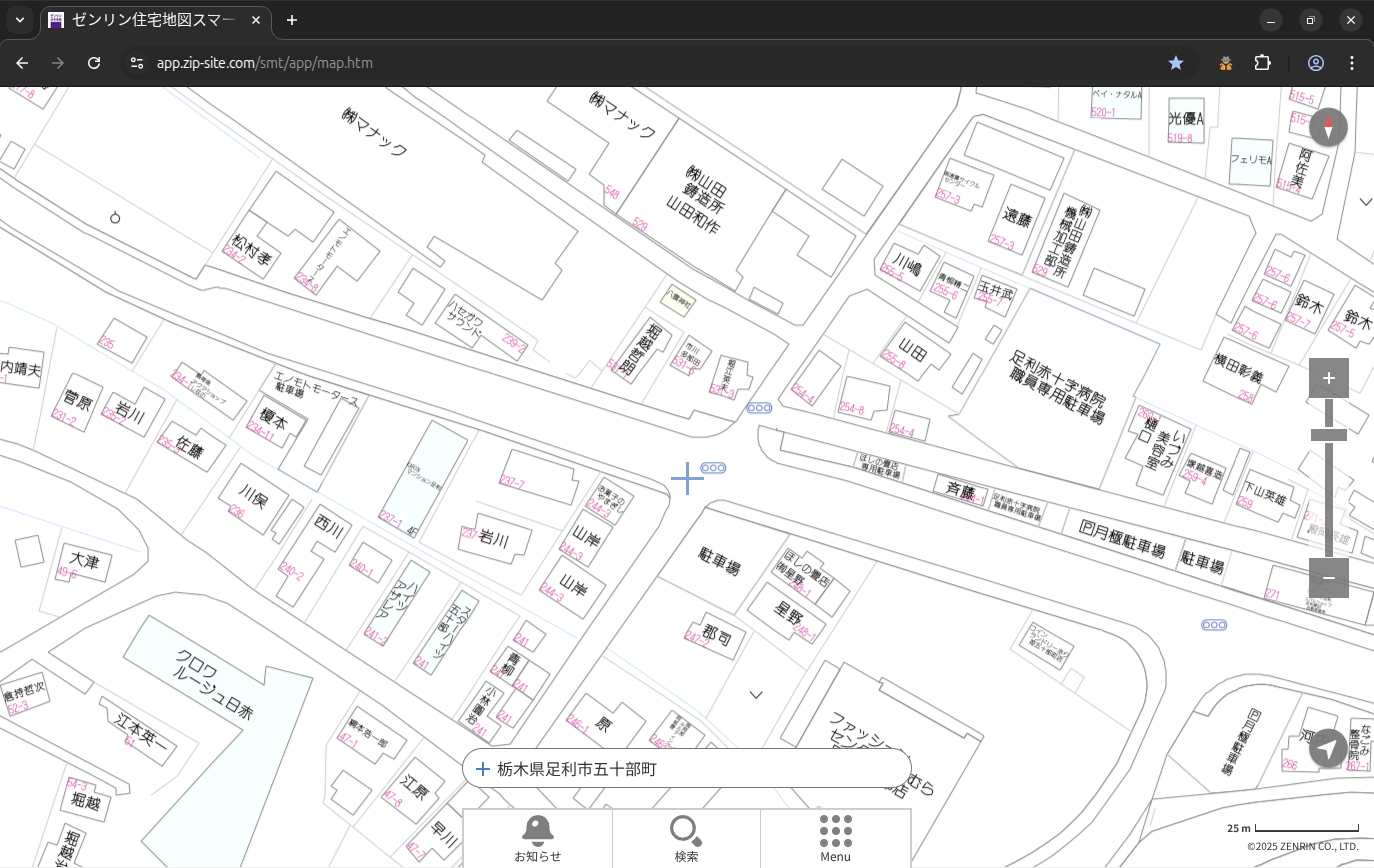The image size is (1374, 868).
Task: Zoom in with the plus button
Action: [1328, 378]
